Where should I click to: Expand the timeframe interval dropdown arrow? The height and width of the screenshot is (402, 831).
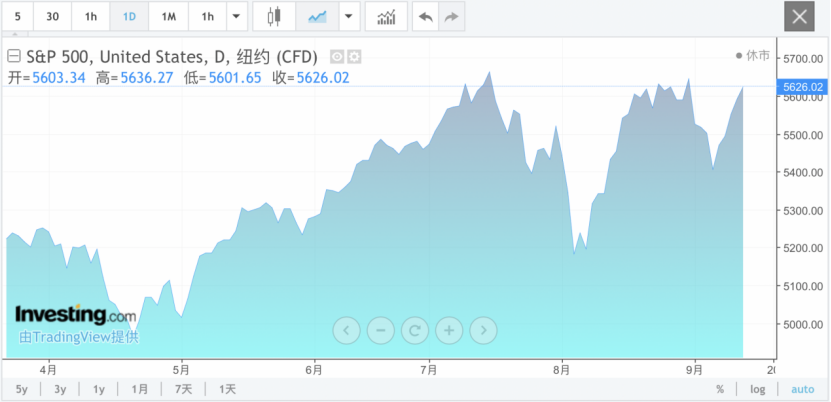[236, 17]
